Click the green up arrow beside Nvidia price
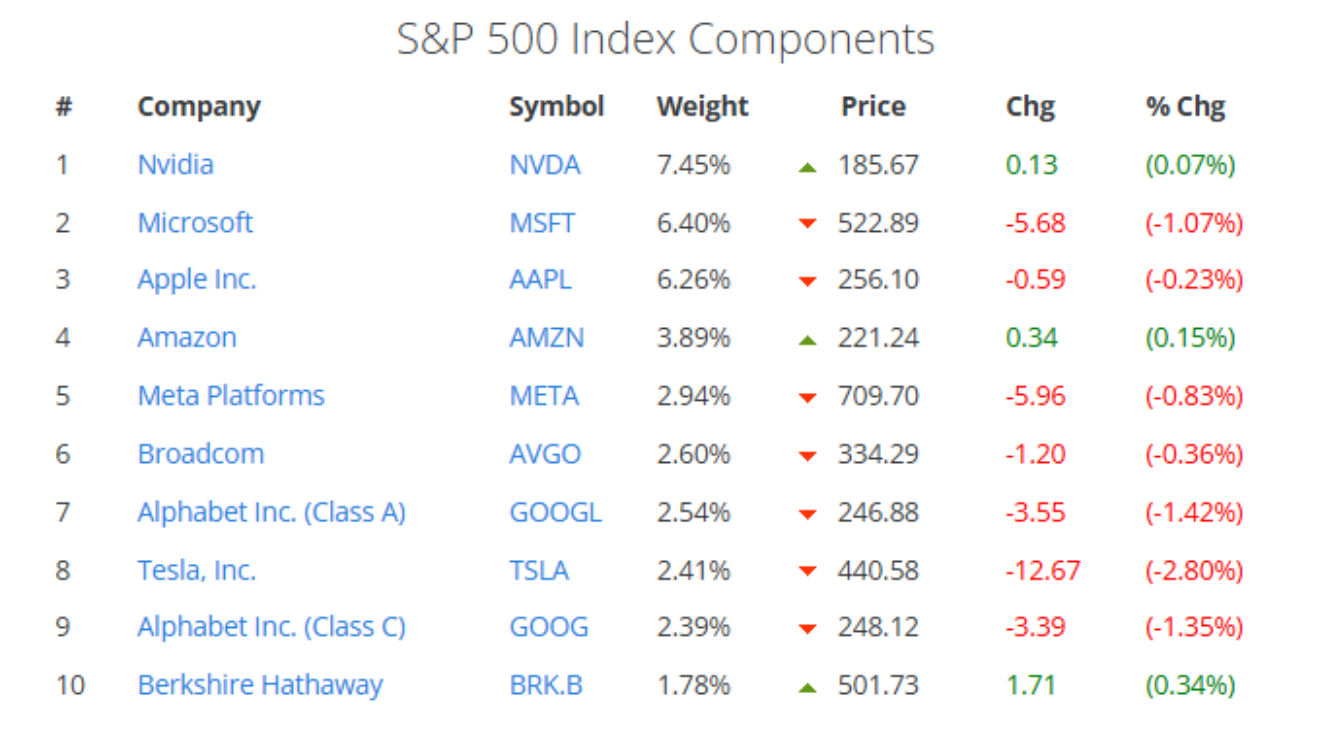This screenshot has height=754, width=1333. [x=808, y=166]
